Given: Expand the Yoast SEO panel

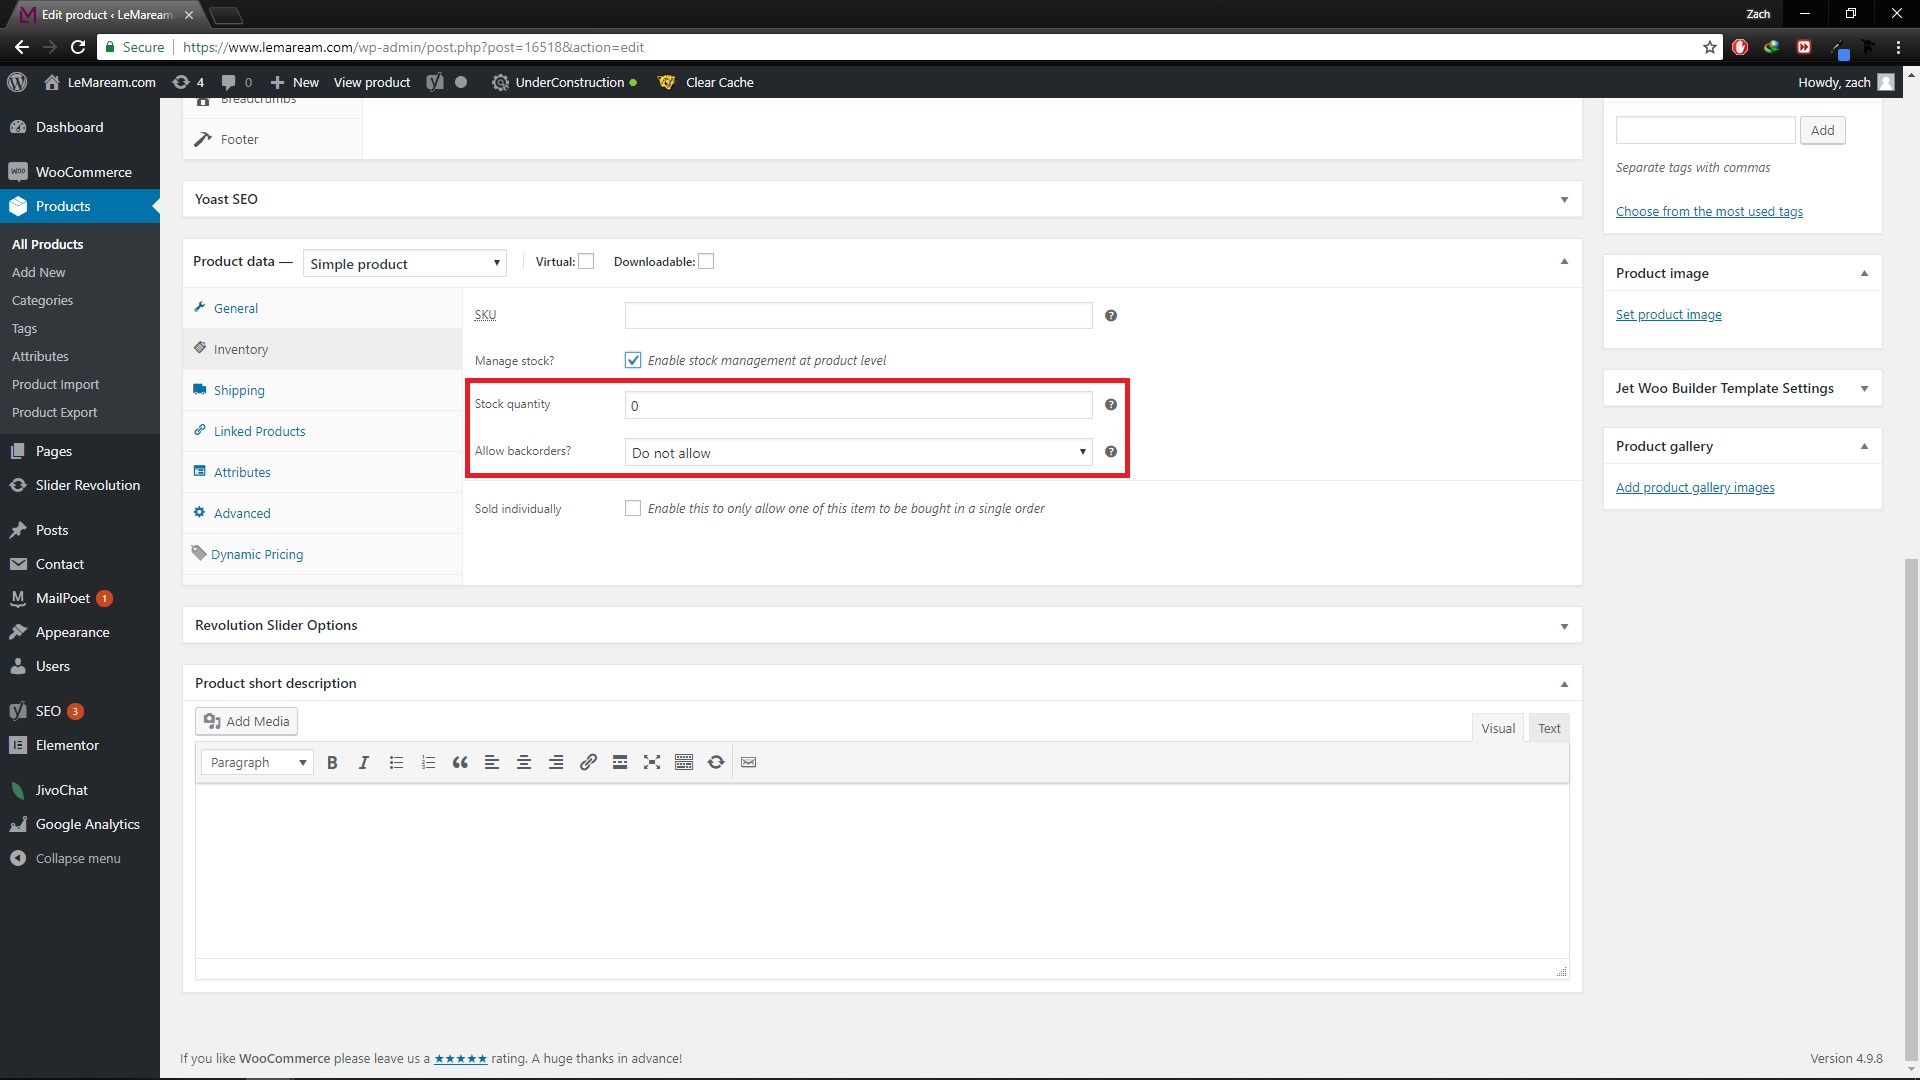Looking at the screenshot, I should point(1564,200).
